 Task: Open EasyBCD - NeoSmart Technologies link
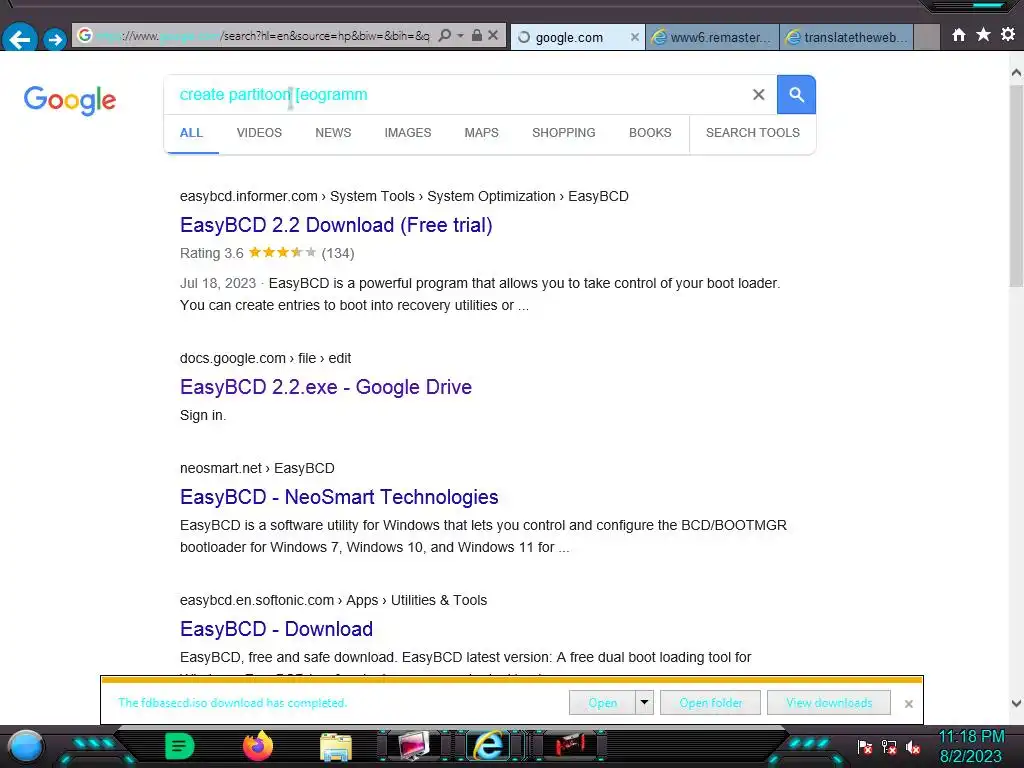coord(339,497)
